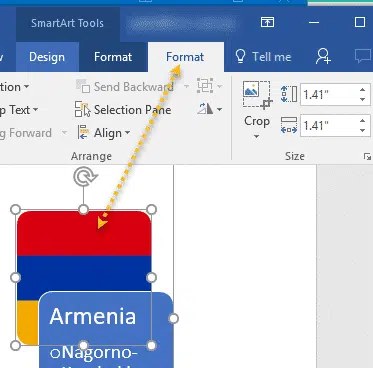Open the Rotate dropdown arrow
373x368 pixels.
click(219, 109)
